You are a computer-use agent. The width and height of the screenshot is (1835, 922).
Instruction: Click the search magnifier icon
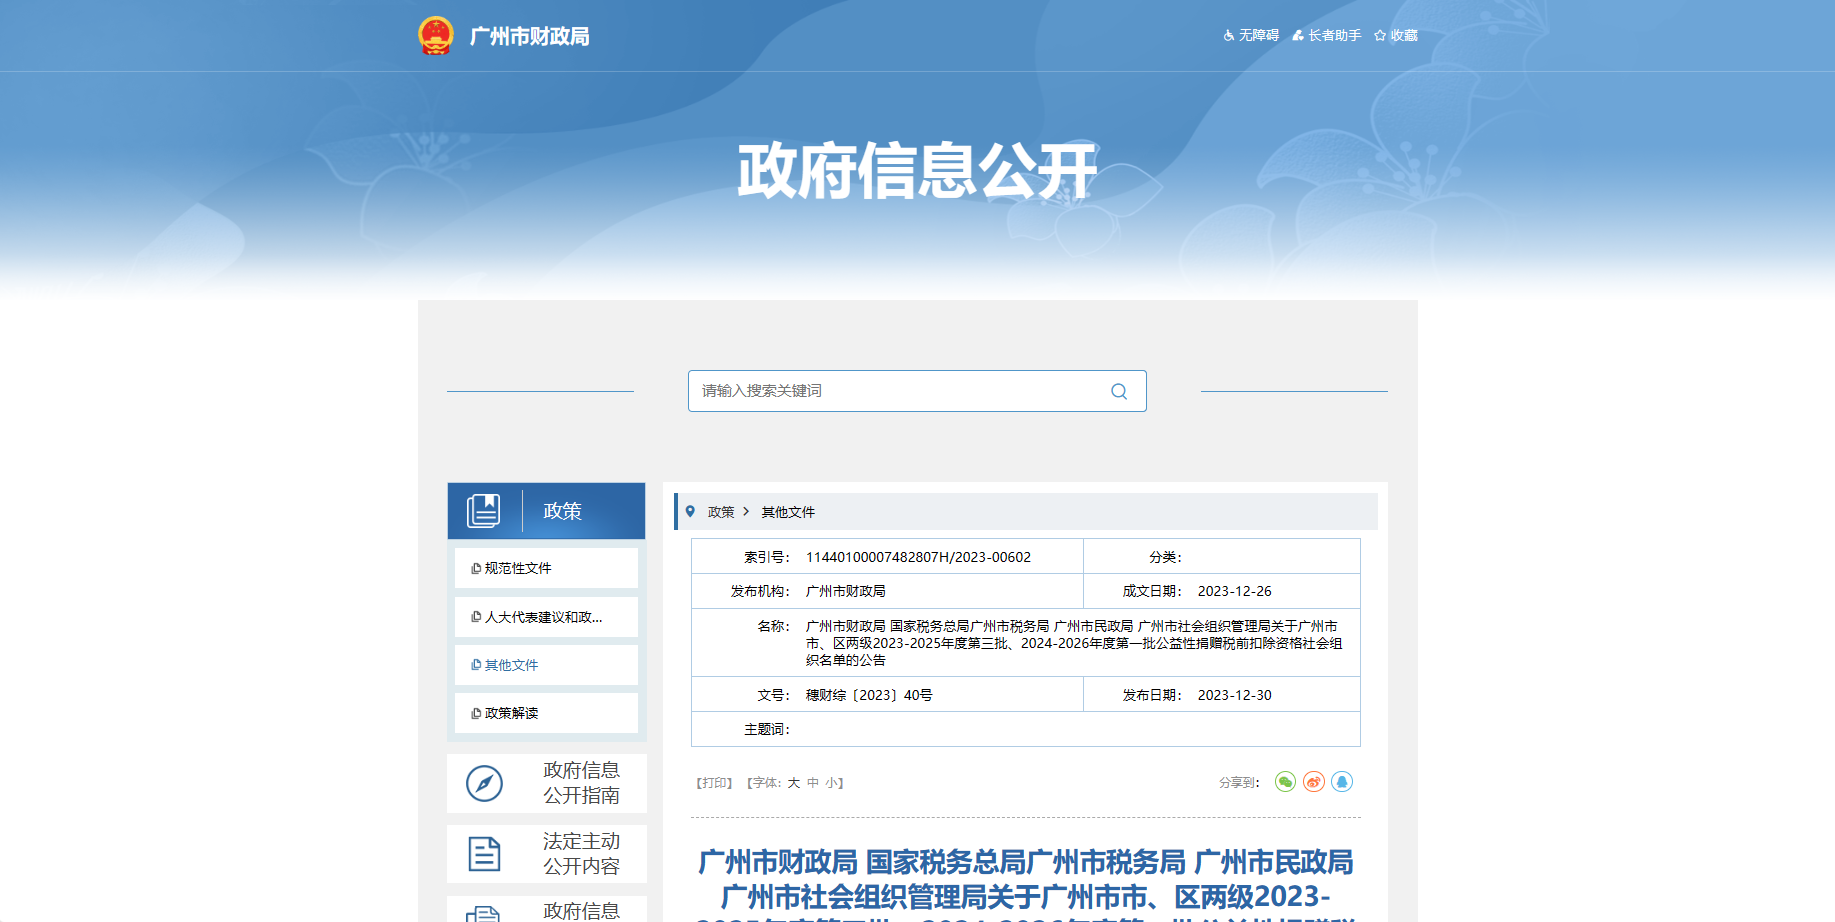pyautogui.click(x=1119, y=391)
